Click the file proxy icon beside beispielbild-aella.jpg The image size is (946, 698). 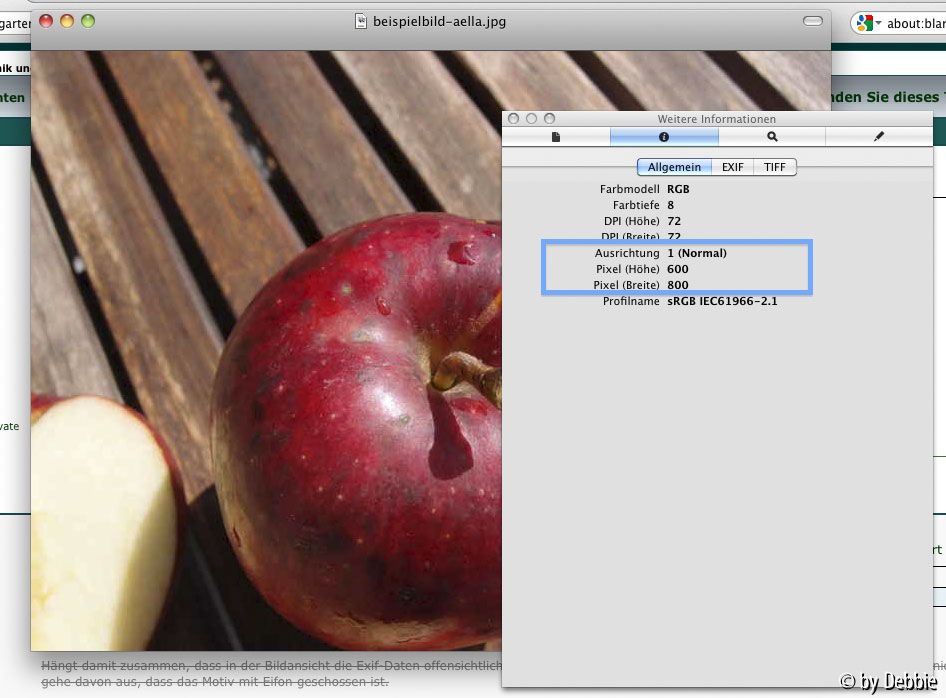362,21
